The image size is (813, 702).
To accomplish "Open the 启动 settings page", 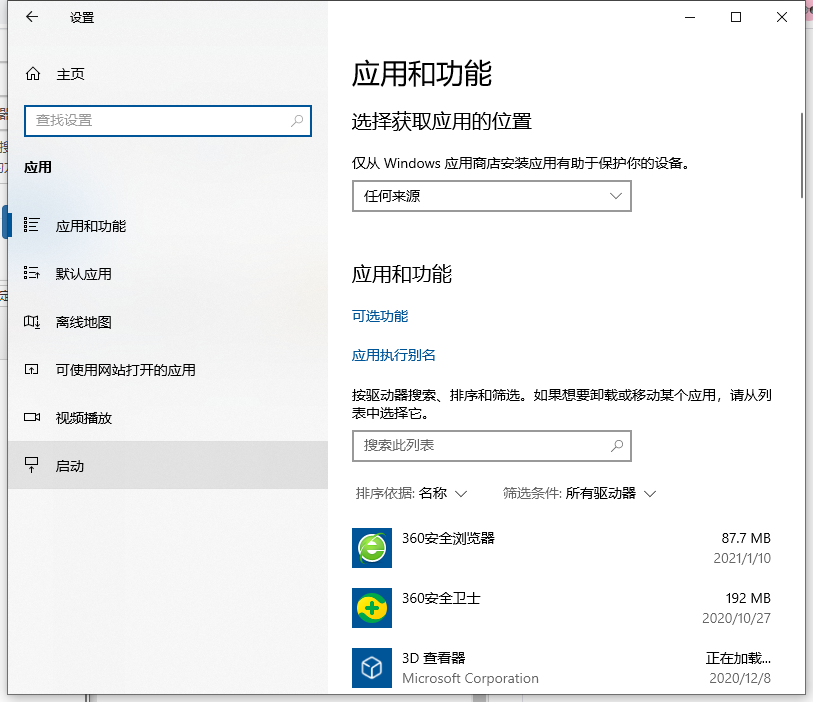I will 70,466.
